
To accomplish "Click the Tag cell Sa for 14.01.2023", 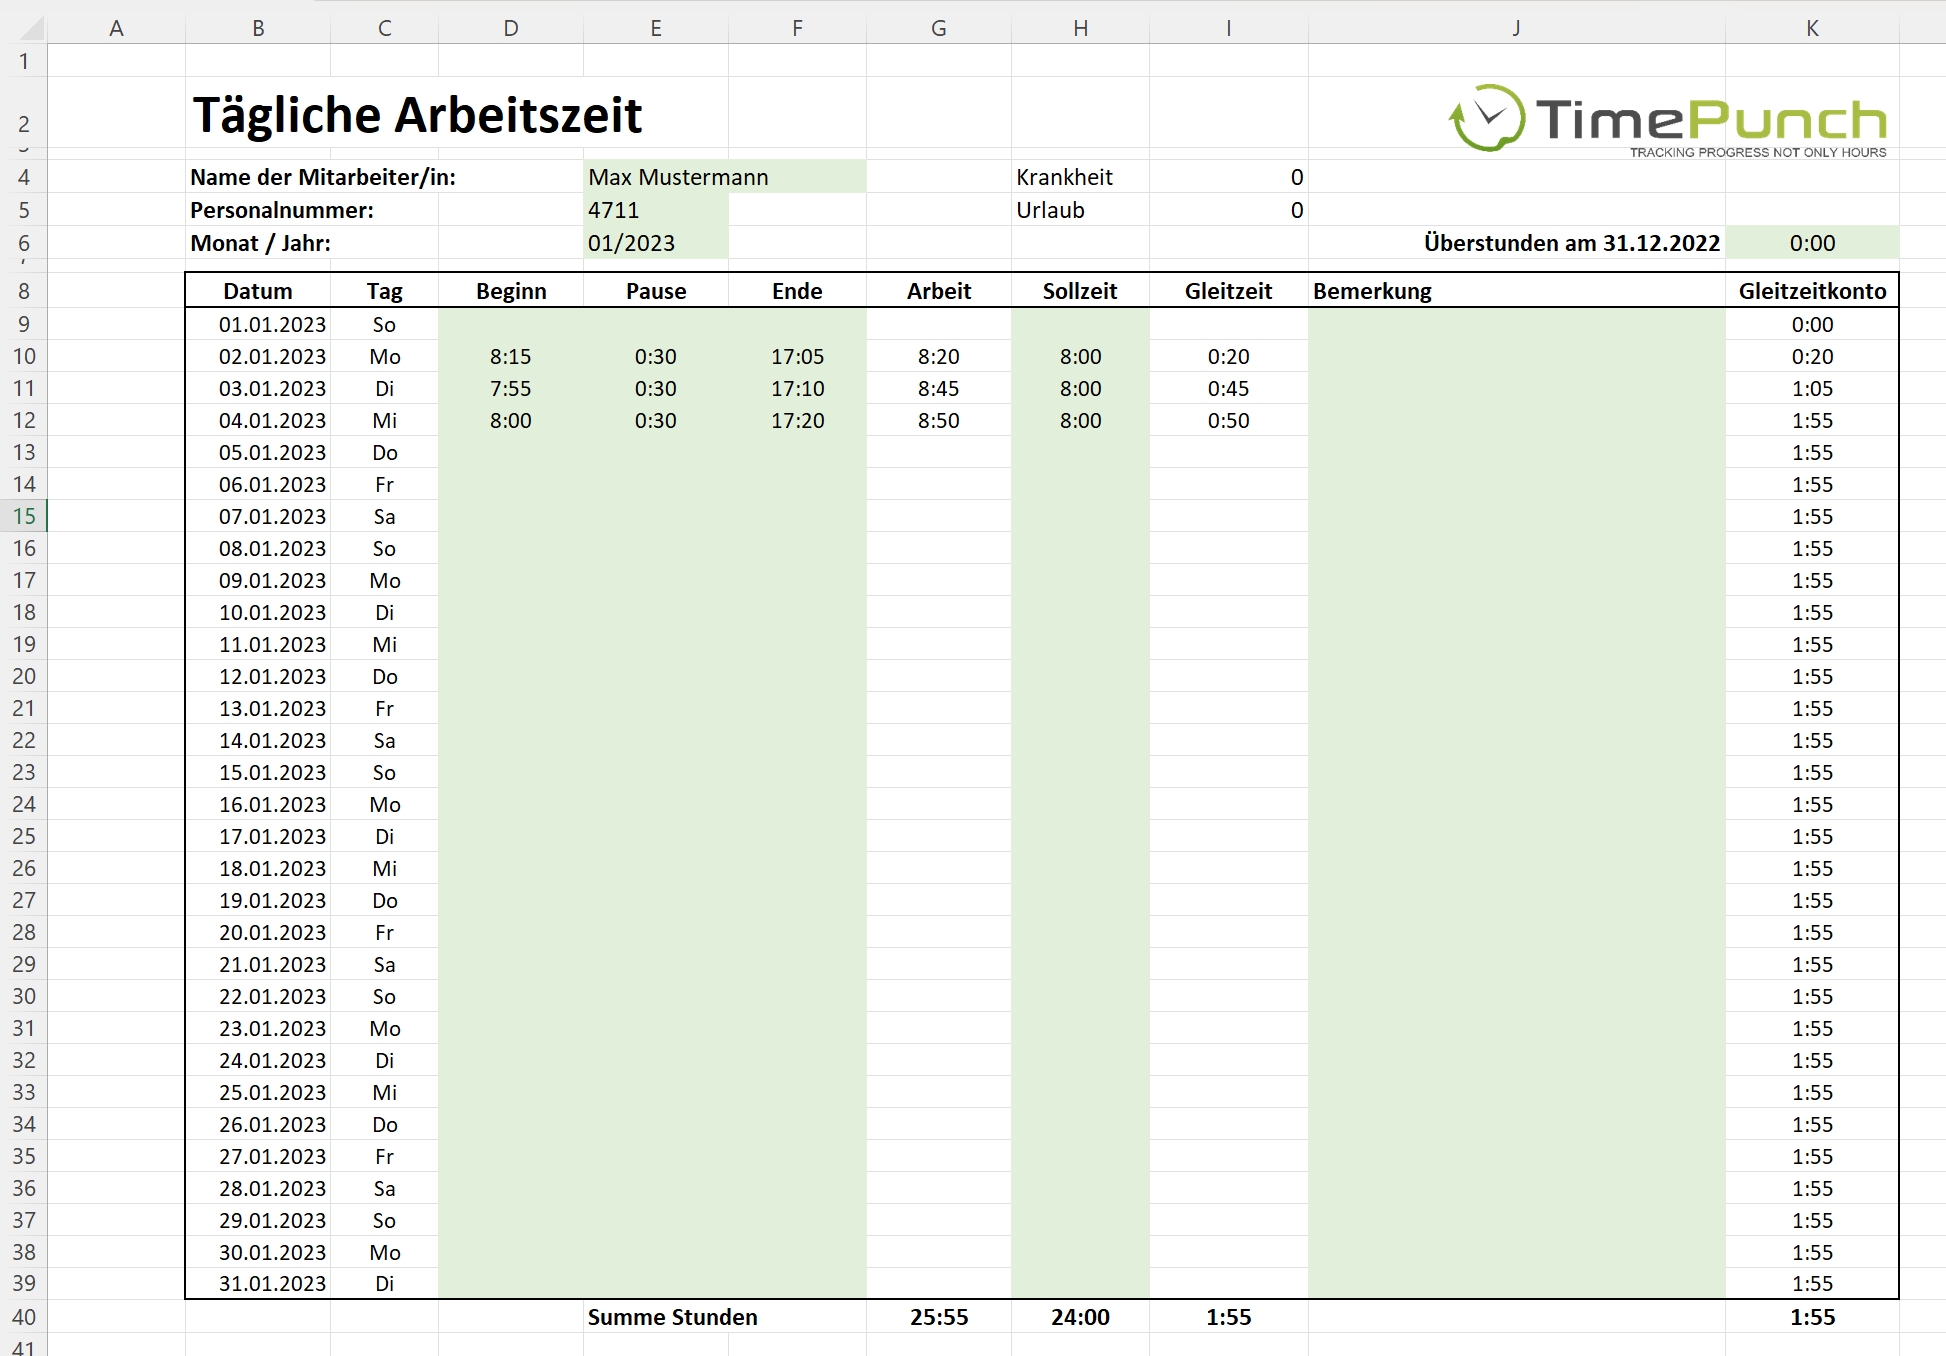I will pos(384,740).
